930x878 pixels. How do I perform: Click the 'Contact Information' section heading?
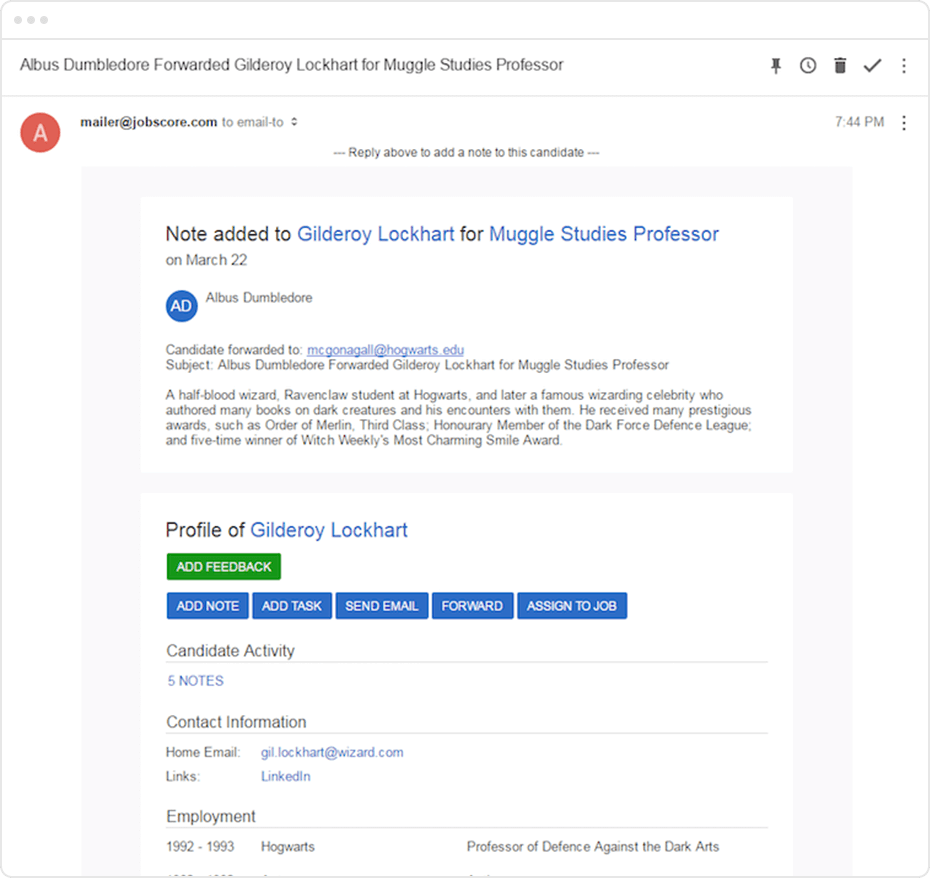point(236,722)
